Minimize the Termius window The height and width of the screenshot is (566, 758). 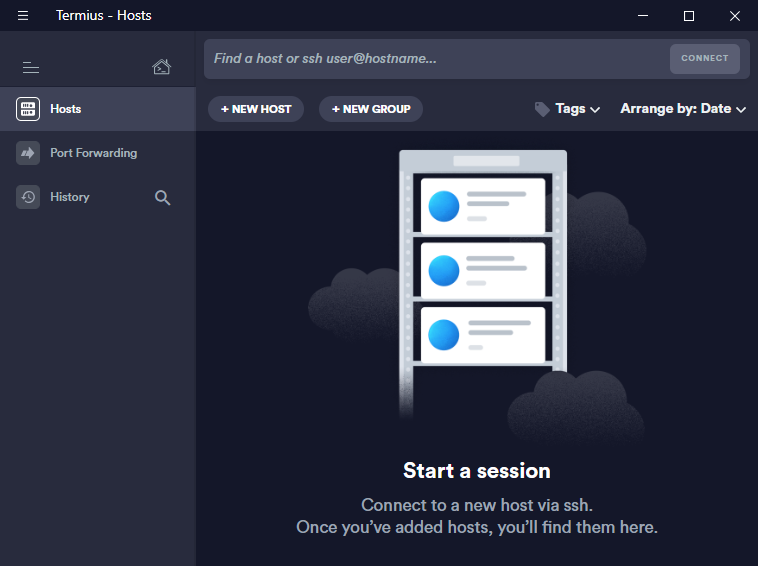pos(642,15)
